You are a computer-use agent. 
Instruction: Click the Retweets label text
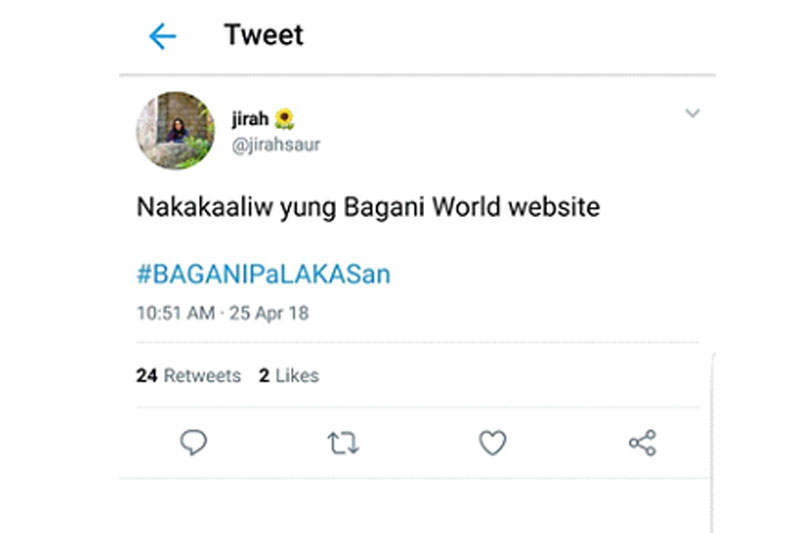(x=202, y=375)
